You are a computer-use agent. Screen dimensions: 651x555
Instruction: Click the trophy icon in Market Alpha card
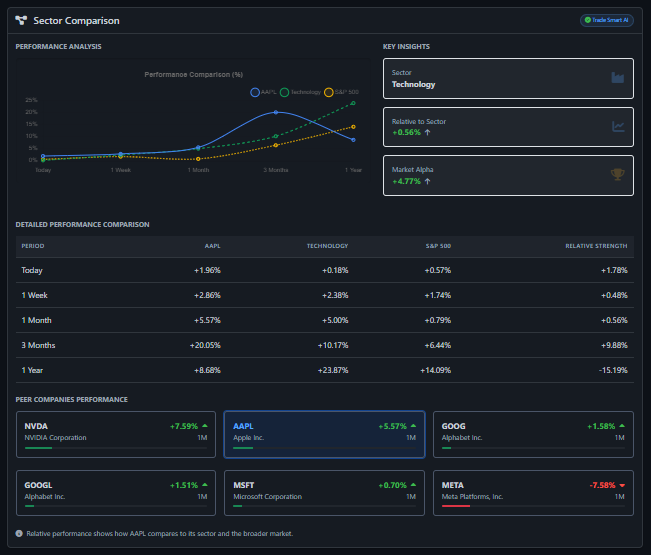(x=618, y=175)
